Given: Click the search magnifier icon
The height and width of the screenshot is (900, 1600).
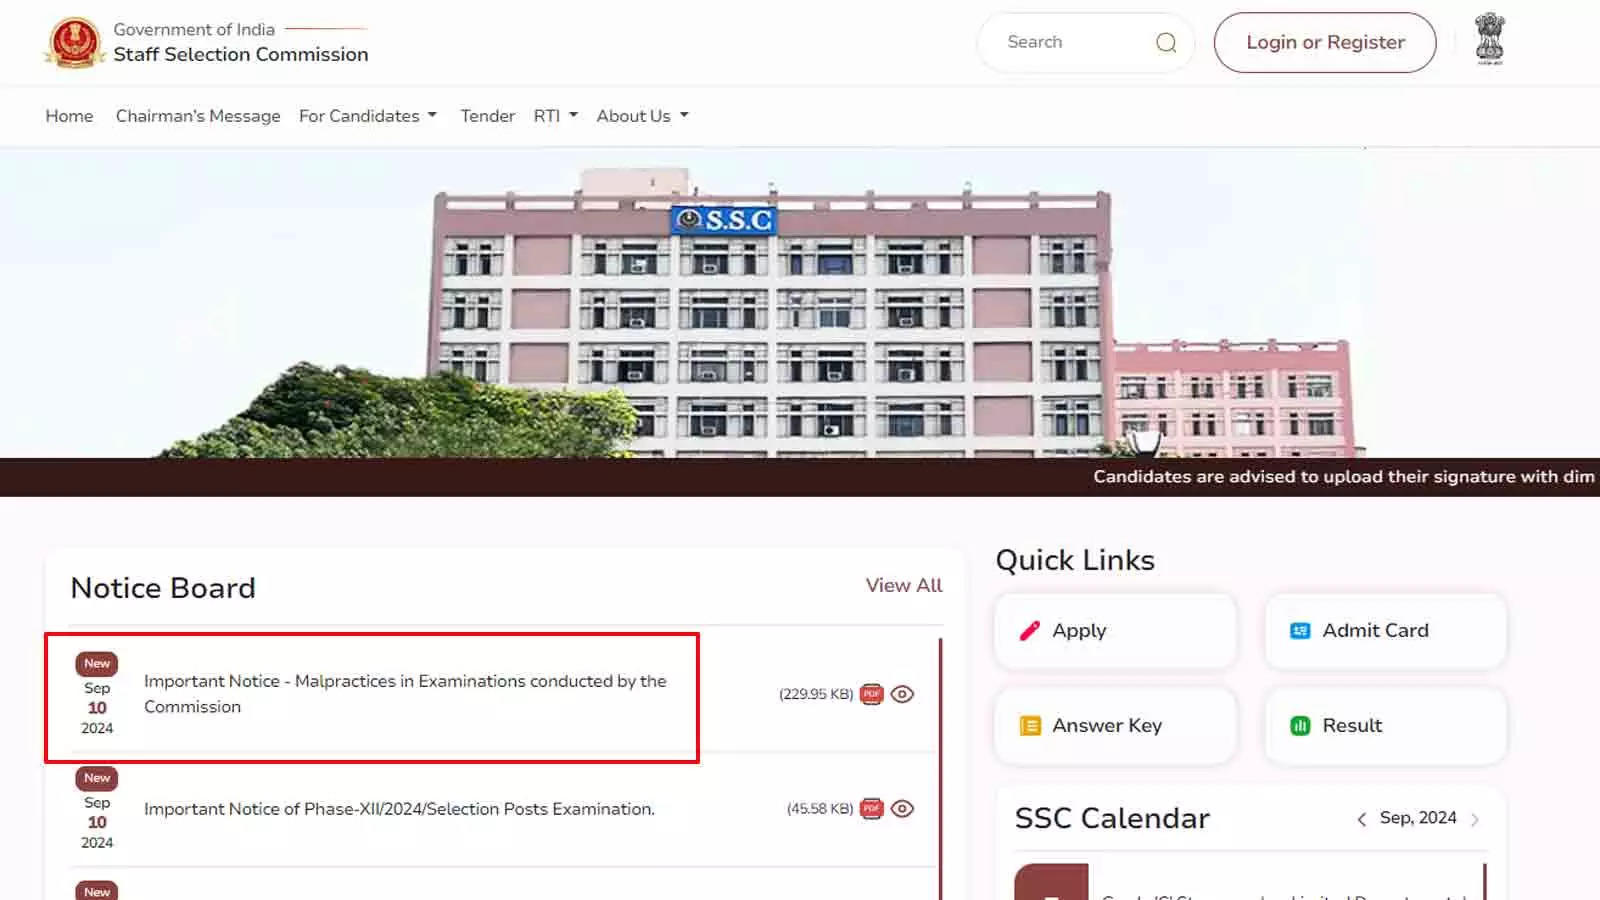Looking at the screenshot, I should 1165,42.
